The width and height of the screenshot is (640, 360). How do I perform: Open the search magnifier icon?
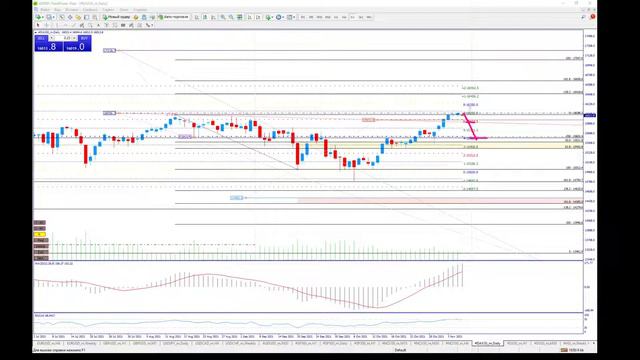(x=583, y=17)
